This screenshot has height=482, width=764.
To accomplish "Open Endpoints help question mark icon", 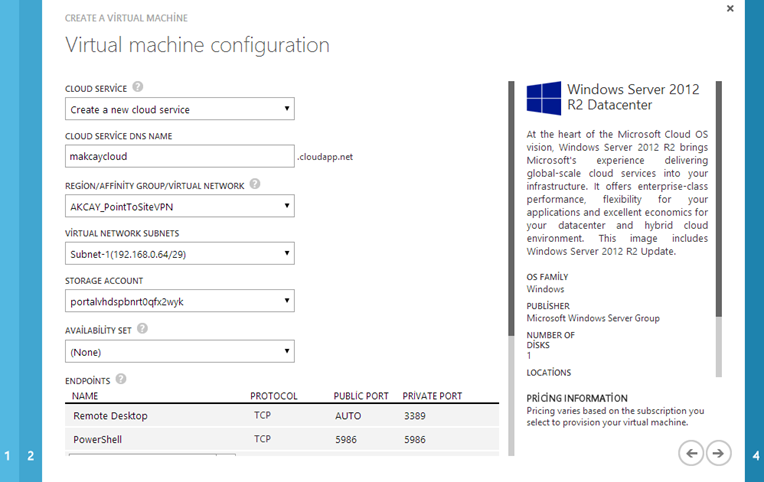I will tap(121, 379).
